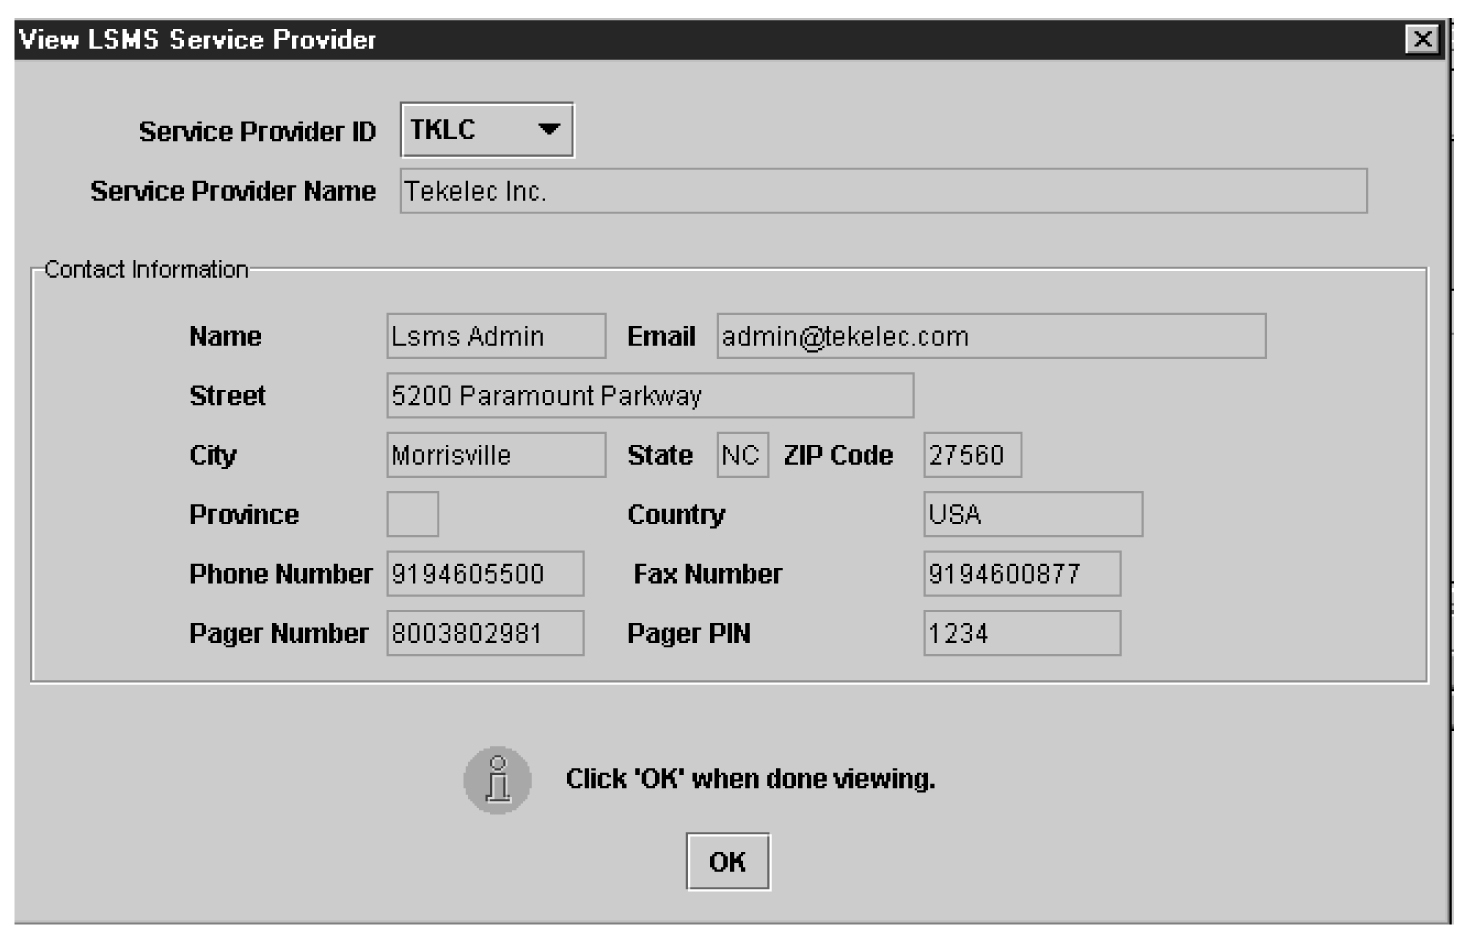Click the 'ZIP Code' label
This screenshot has width=1472, height=943.
838,455
